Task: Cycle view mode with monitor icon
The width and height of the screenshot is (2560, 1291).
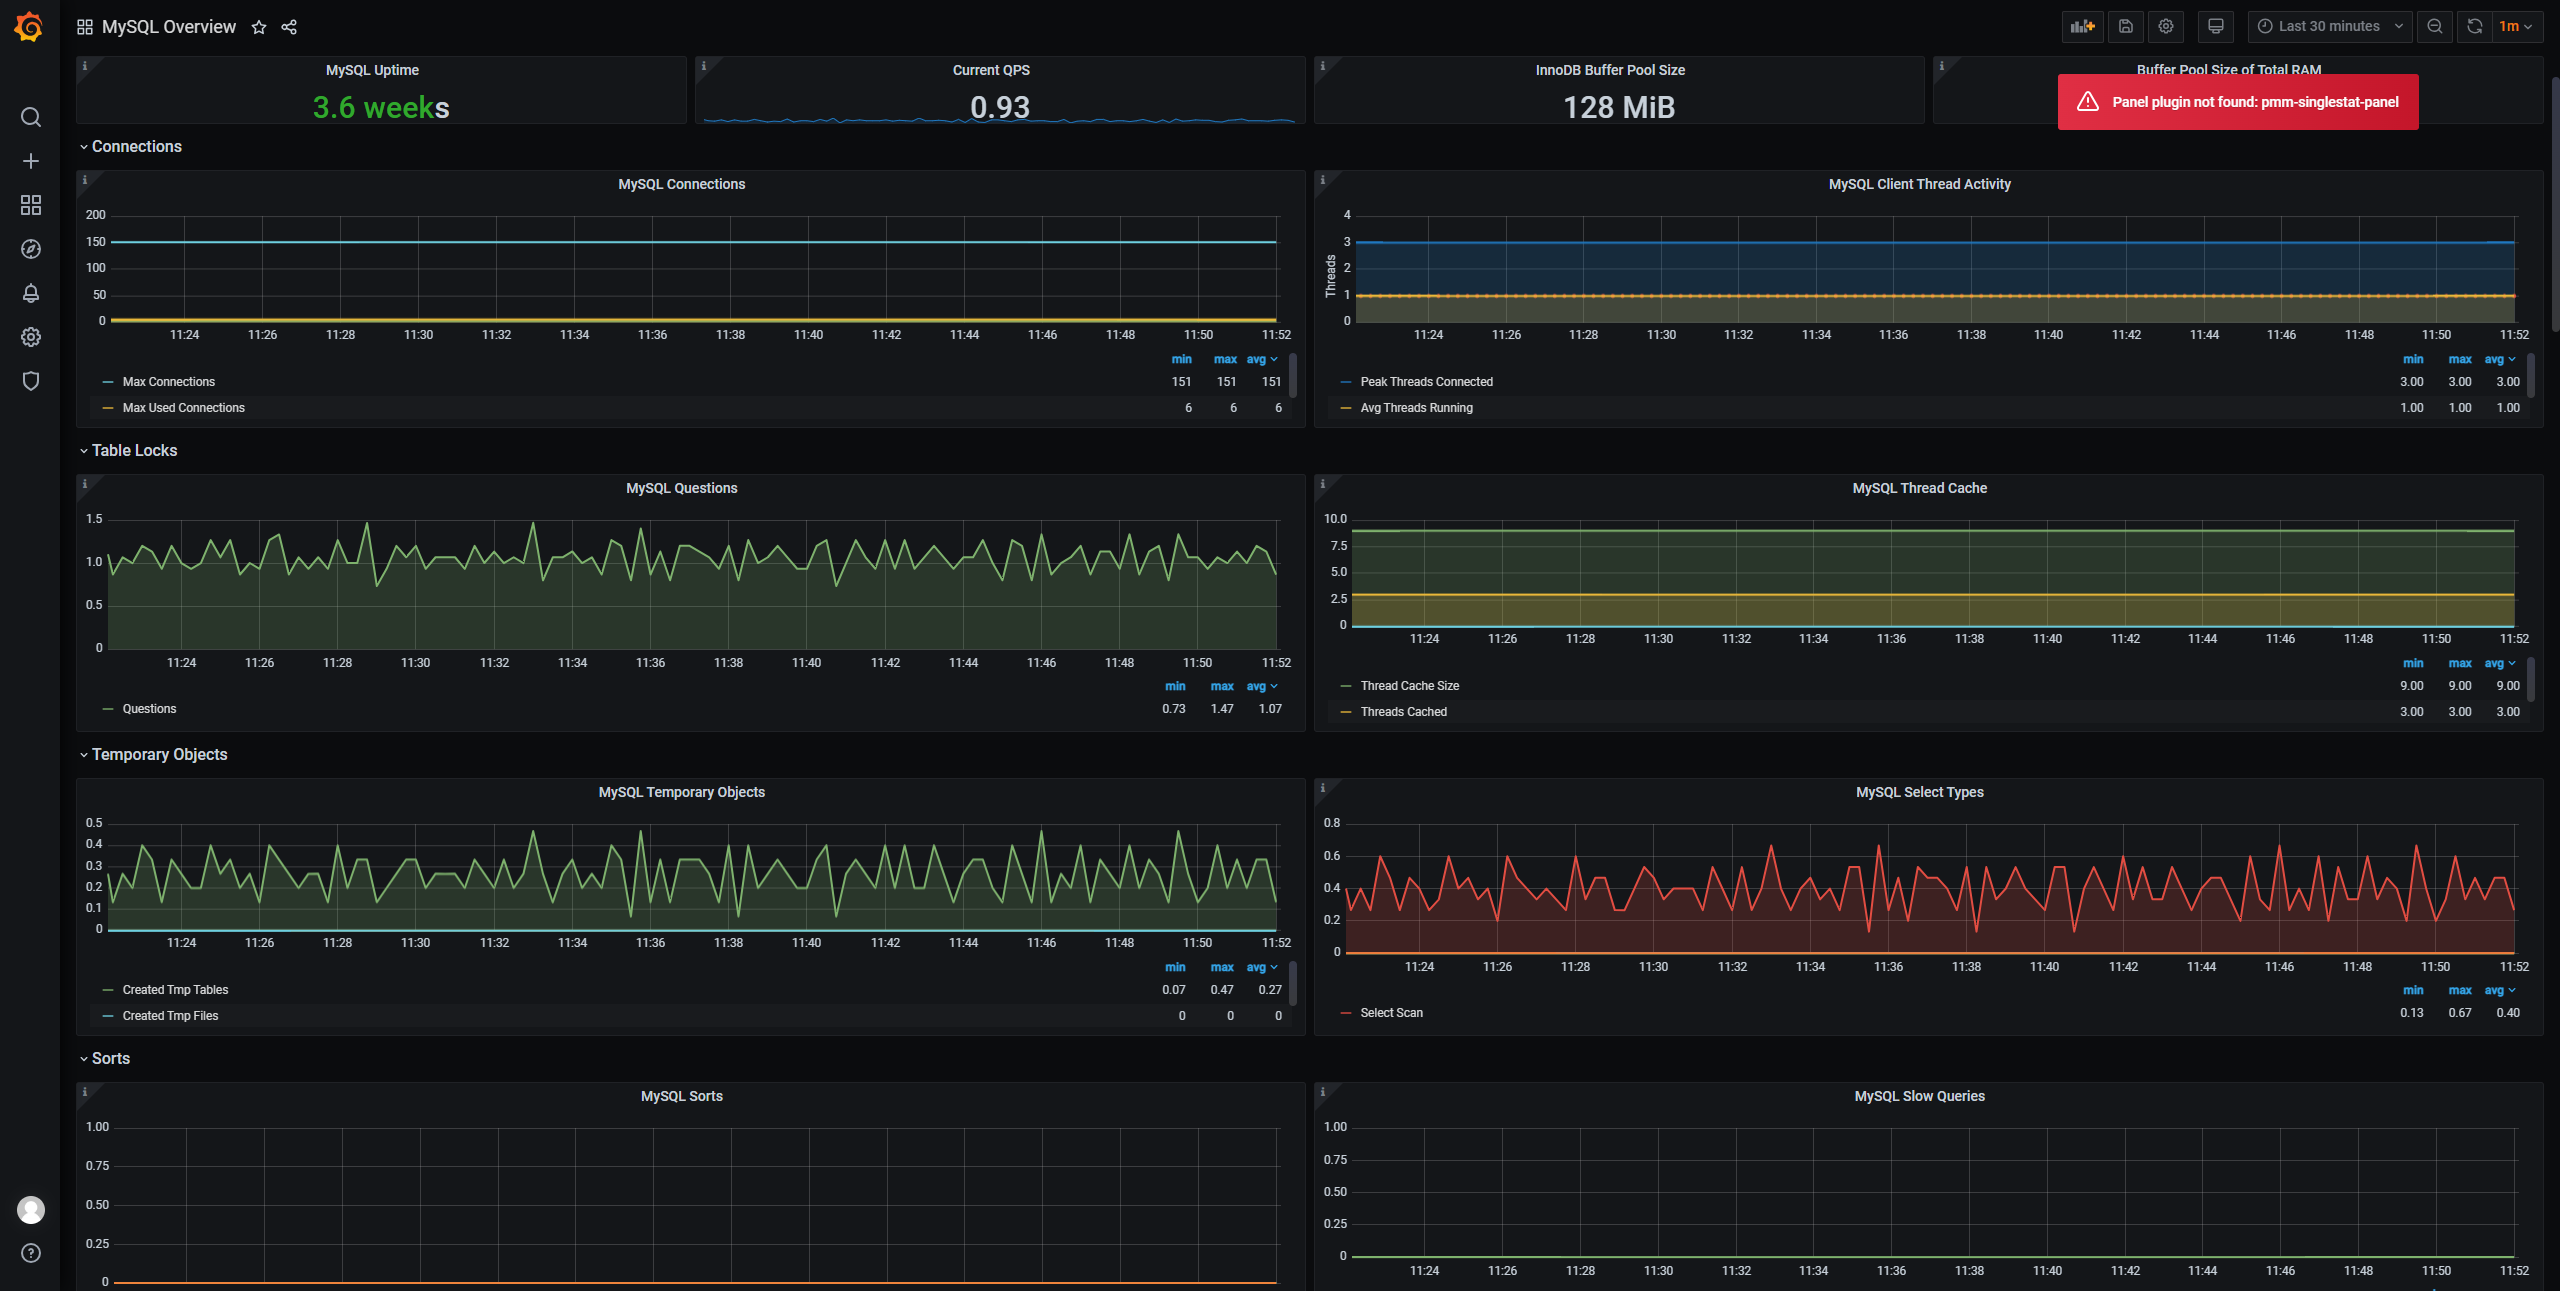Action: pyautogui.click(x=2216, y=27)
